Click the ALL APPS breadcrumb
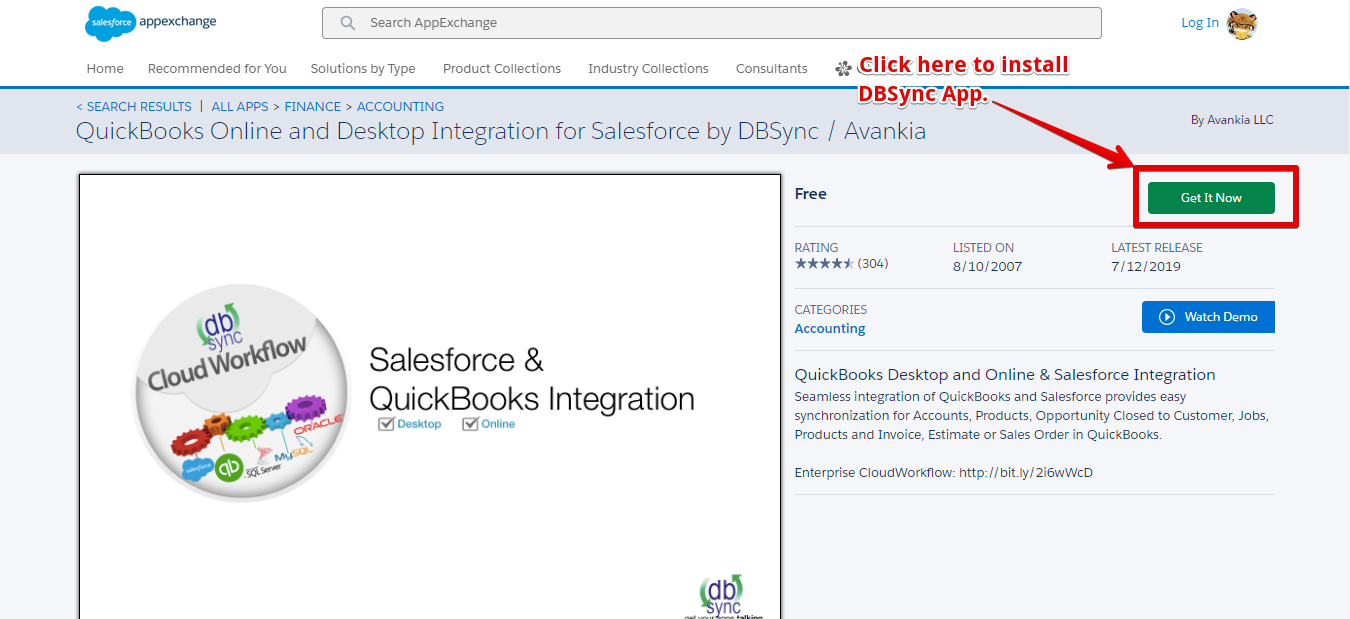1350x619 pixels. [240, 106]
